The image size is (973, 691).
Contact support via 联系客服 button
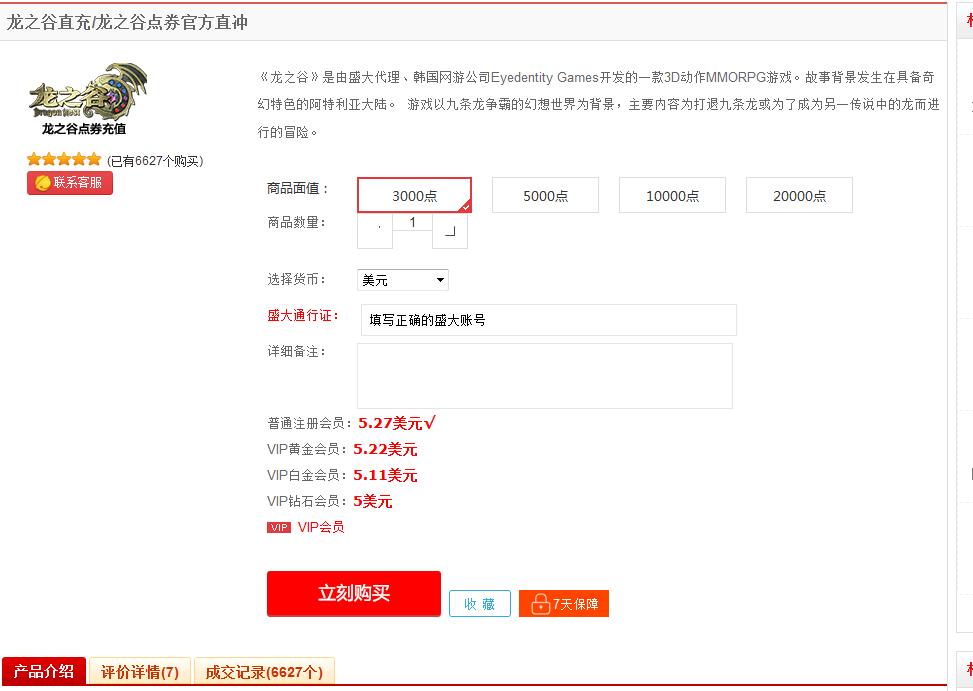pos(70,183)
